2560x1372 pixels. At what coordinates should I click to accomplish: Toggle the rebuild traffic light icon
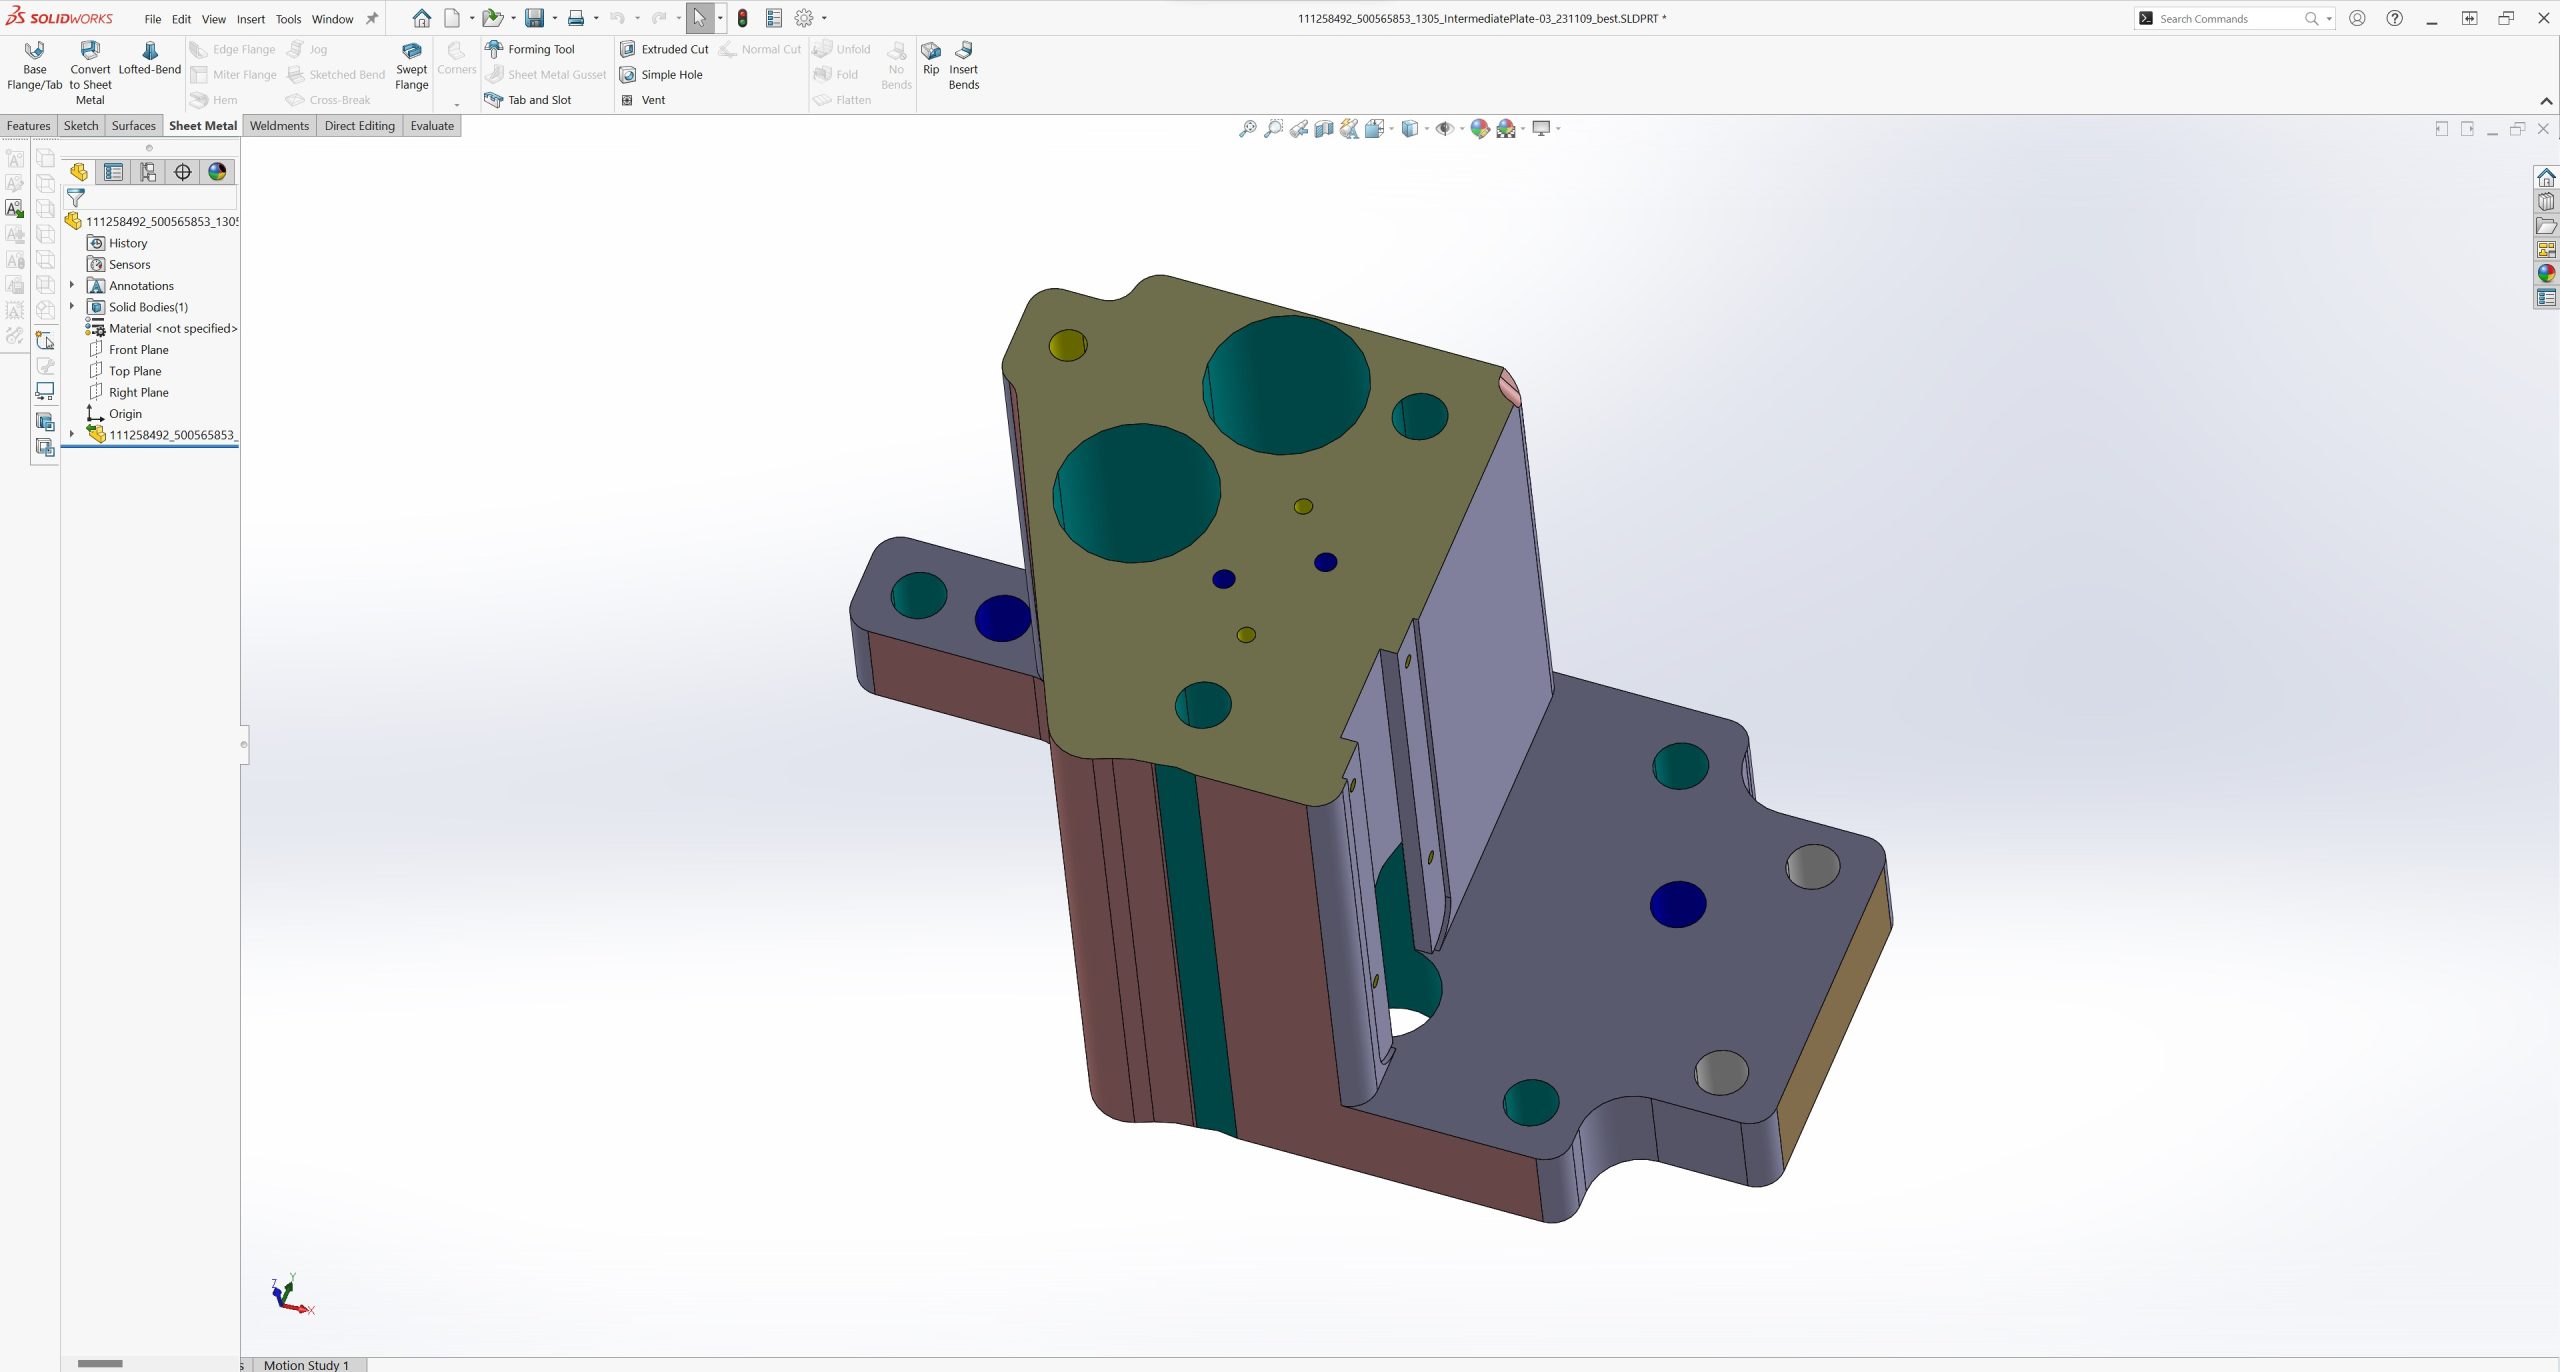click(x=742, y=18)
